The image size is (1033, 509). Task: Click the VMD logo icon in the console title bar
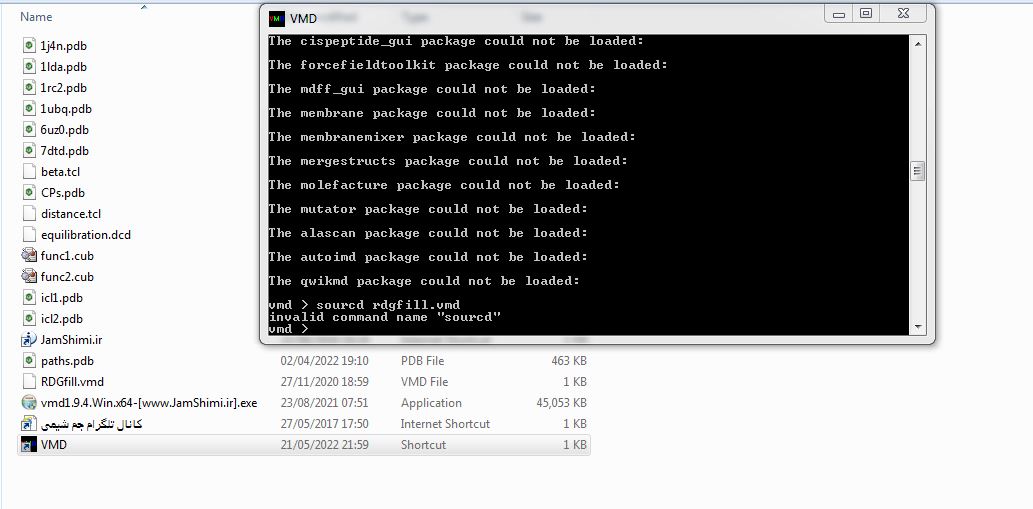(x=277, y=18)
